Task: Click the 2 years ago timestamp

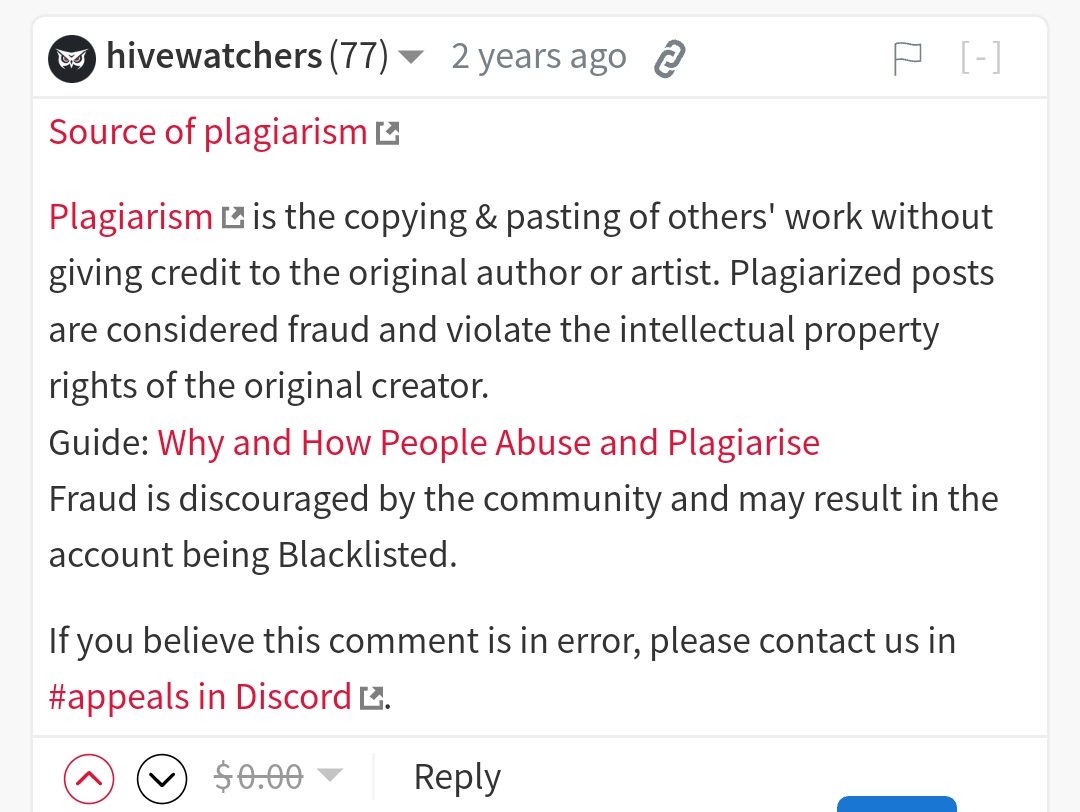Action: tap(539, 57)
